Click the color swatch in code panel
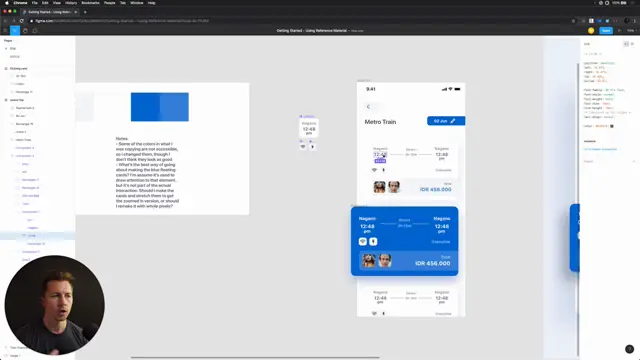This screenshot has height=360, width=640. (x=611, y=126)
